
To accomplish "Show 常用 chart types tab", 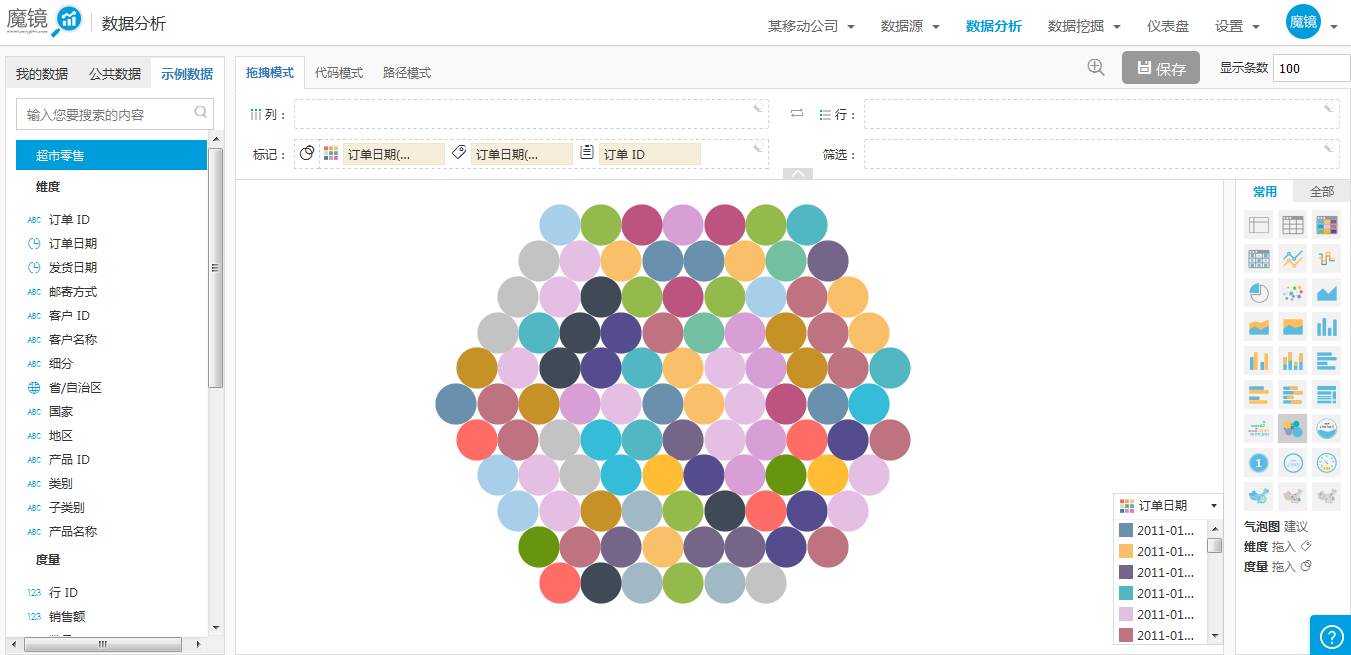I will coord(1265,191).
